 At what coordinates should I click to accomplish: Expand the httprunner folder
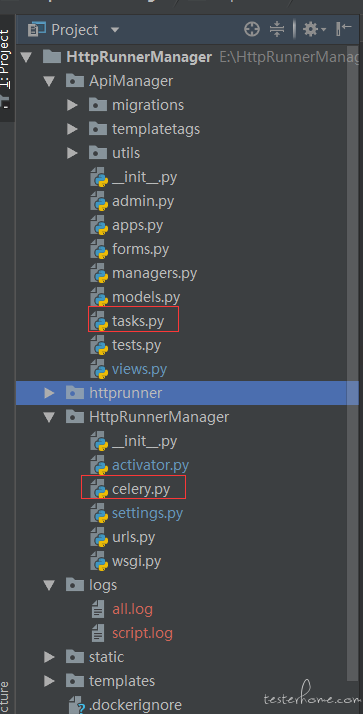pos(49,393)
